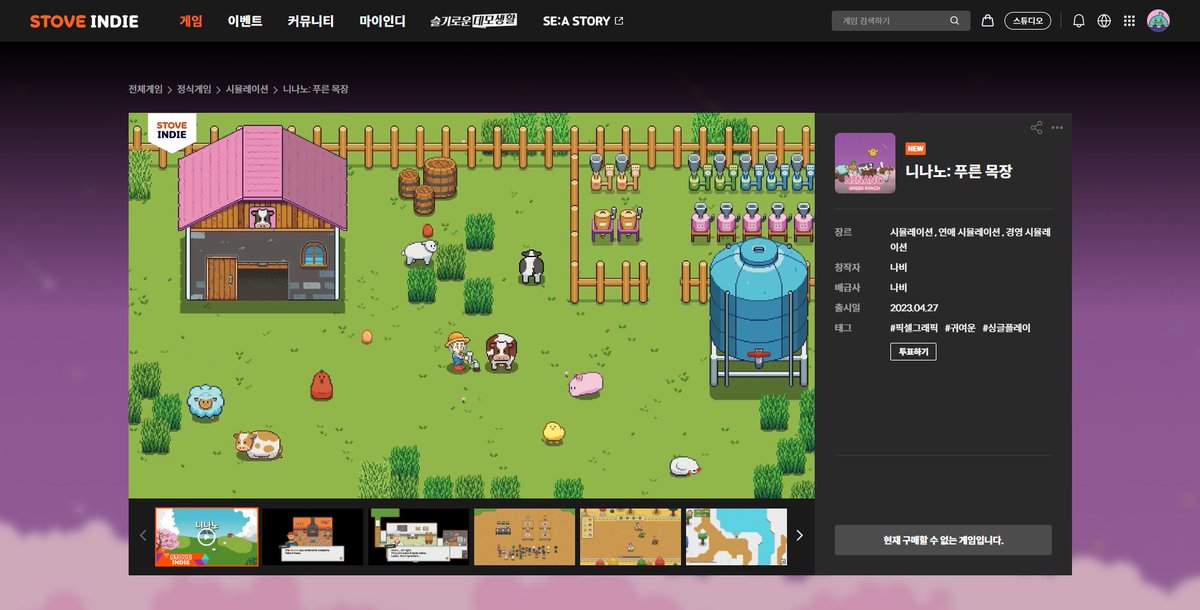Open the user profile avatar

[x=1158, y=20]
